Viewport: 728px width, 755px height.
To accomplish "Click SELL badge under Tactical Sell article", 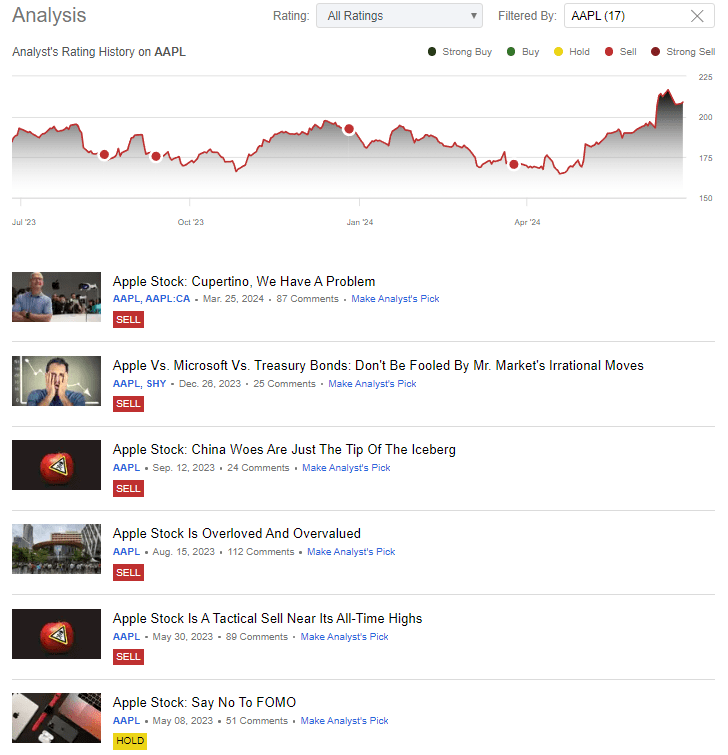I will click(128, 657).
